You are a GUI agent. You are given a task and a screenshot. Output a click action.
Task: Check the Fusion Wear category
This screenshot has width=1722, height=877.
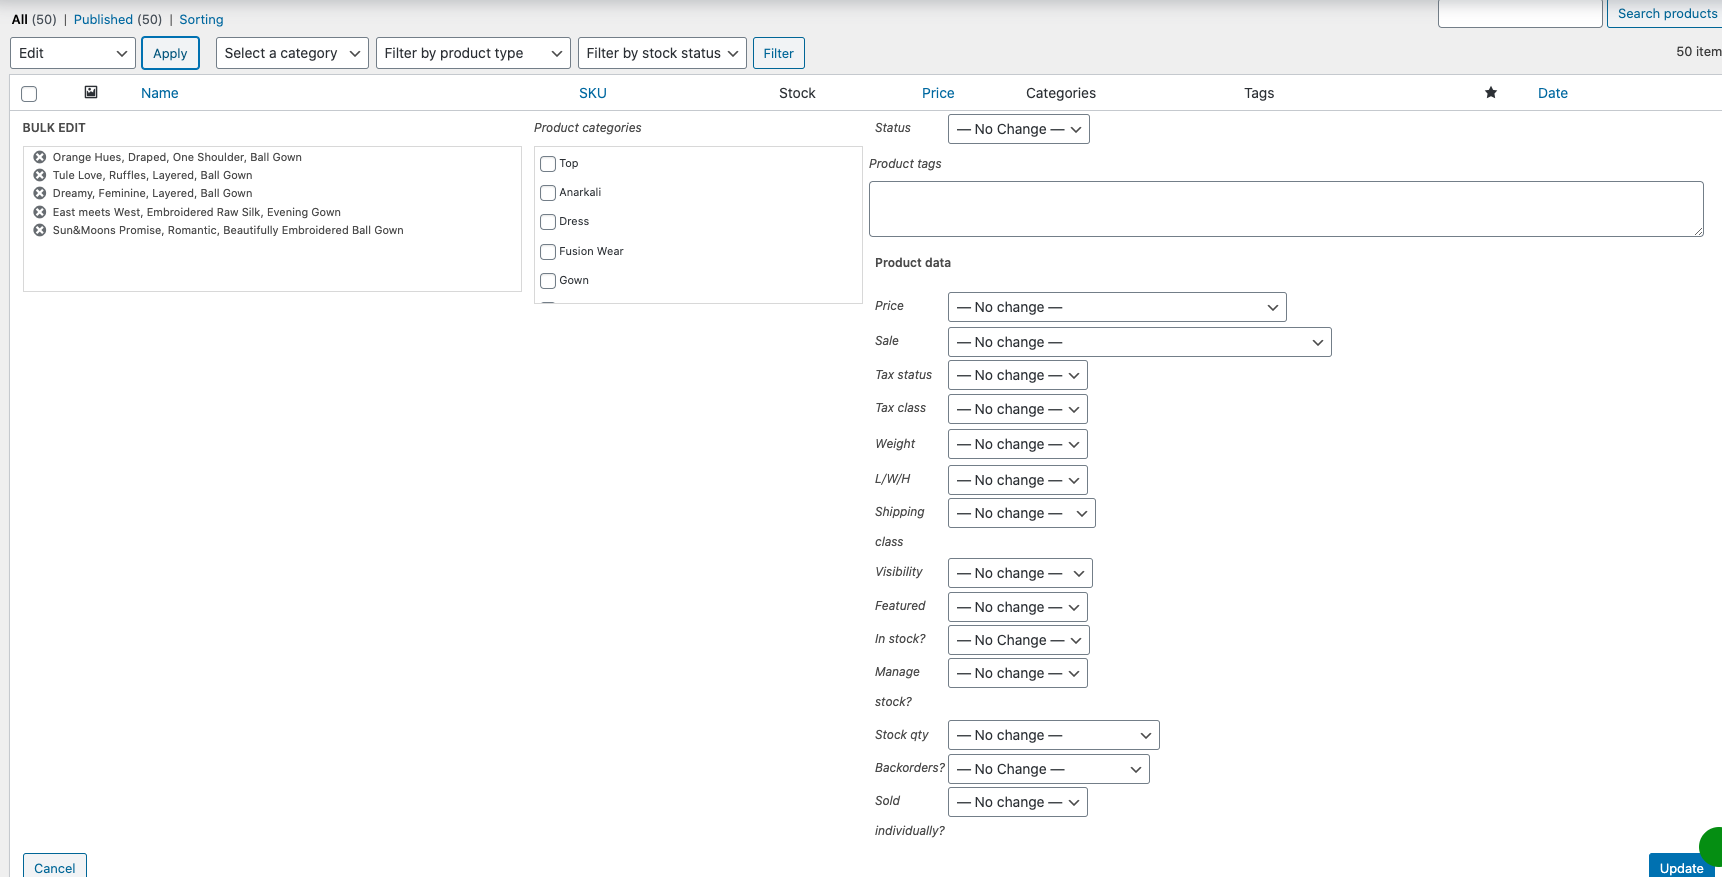(548, 252)
